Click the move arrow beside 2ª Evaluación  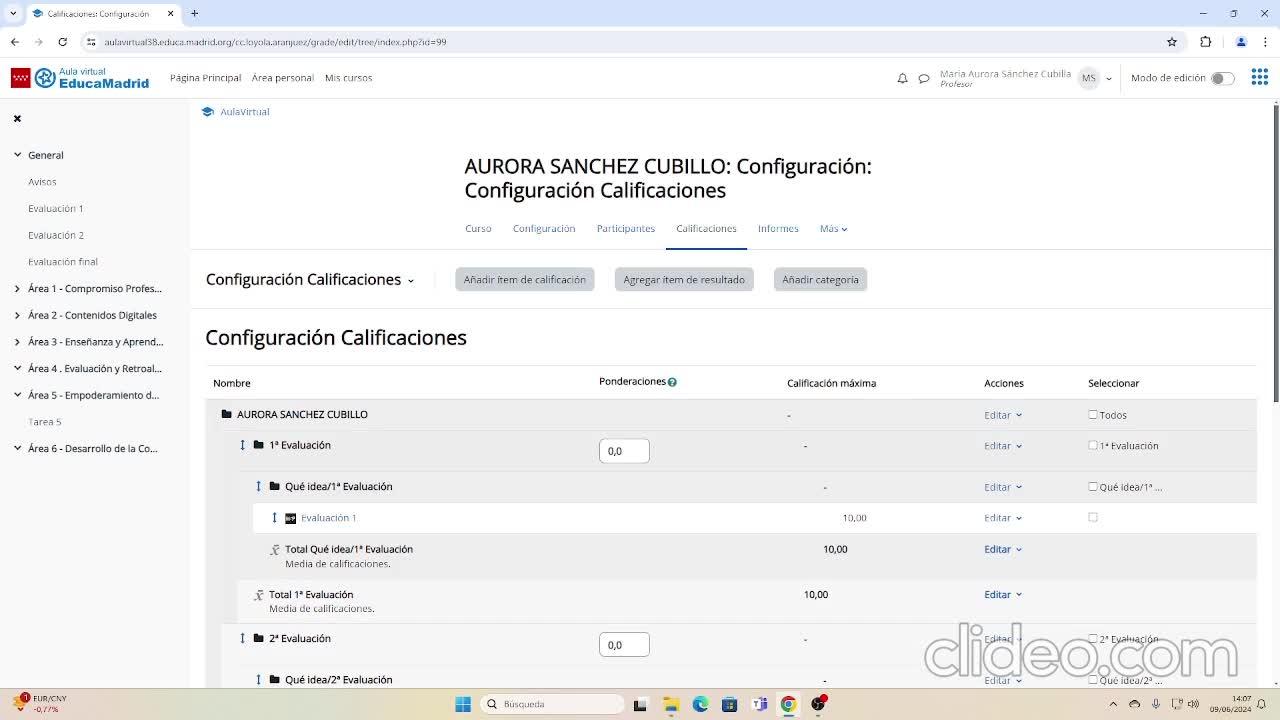pos(242,638)
